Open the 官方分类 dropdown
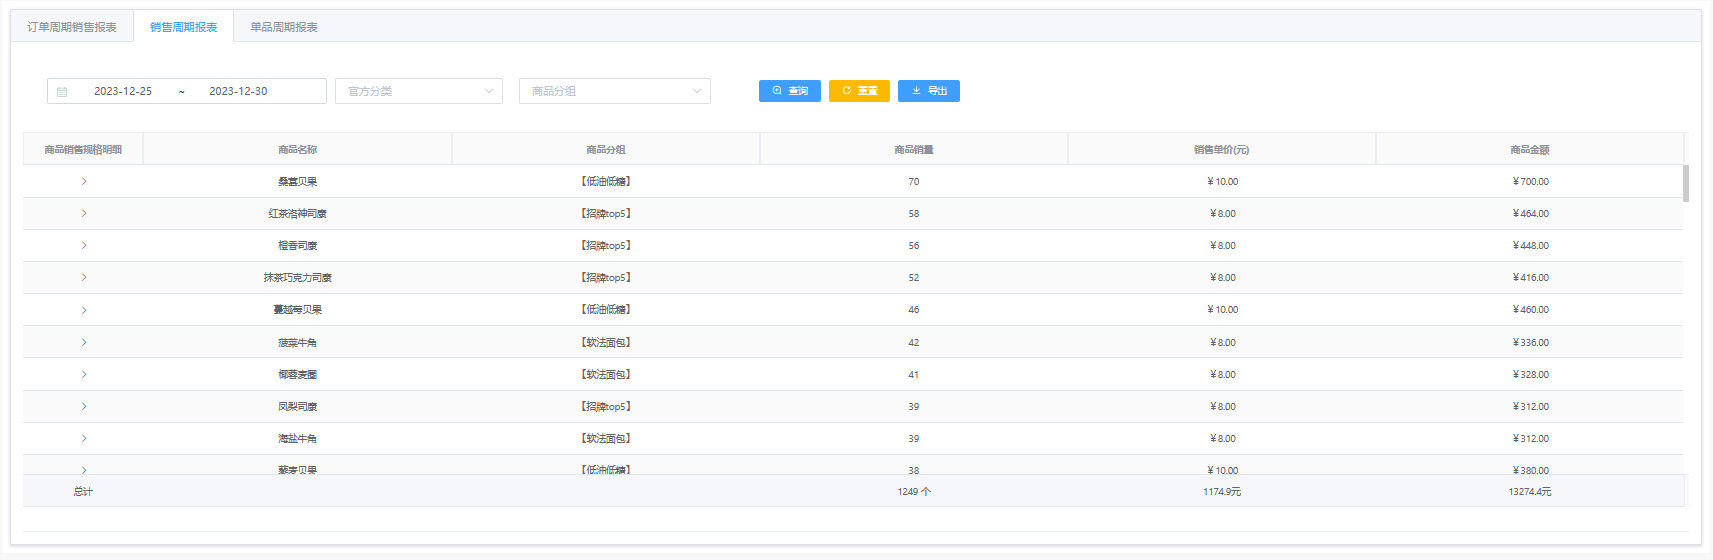 [x=418, y=91]
